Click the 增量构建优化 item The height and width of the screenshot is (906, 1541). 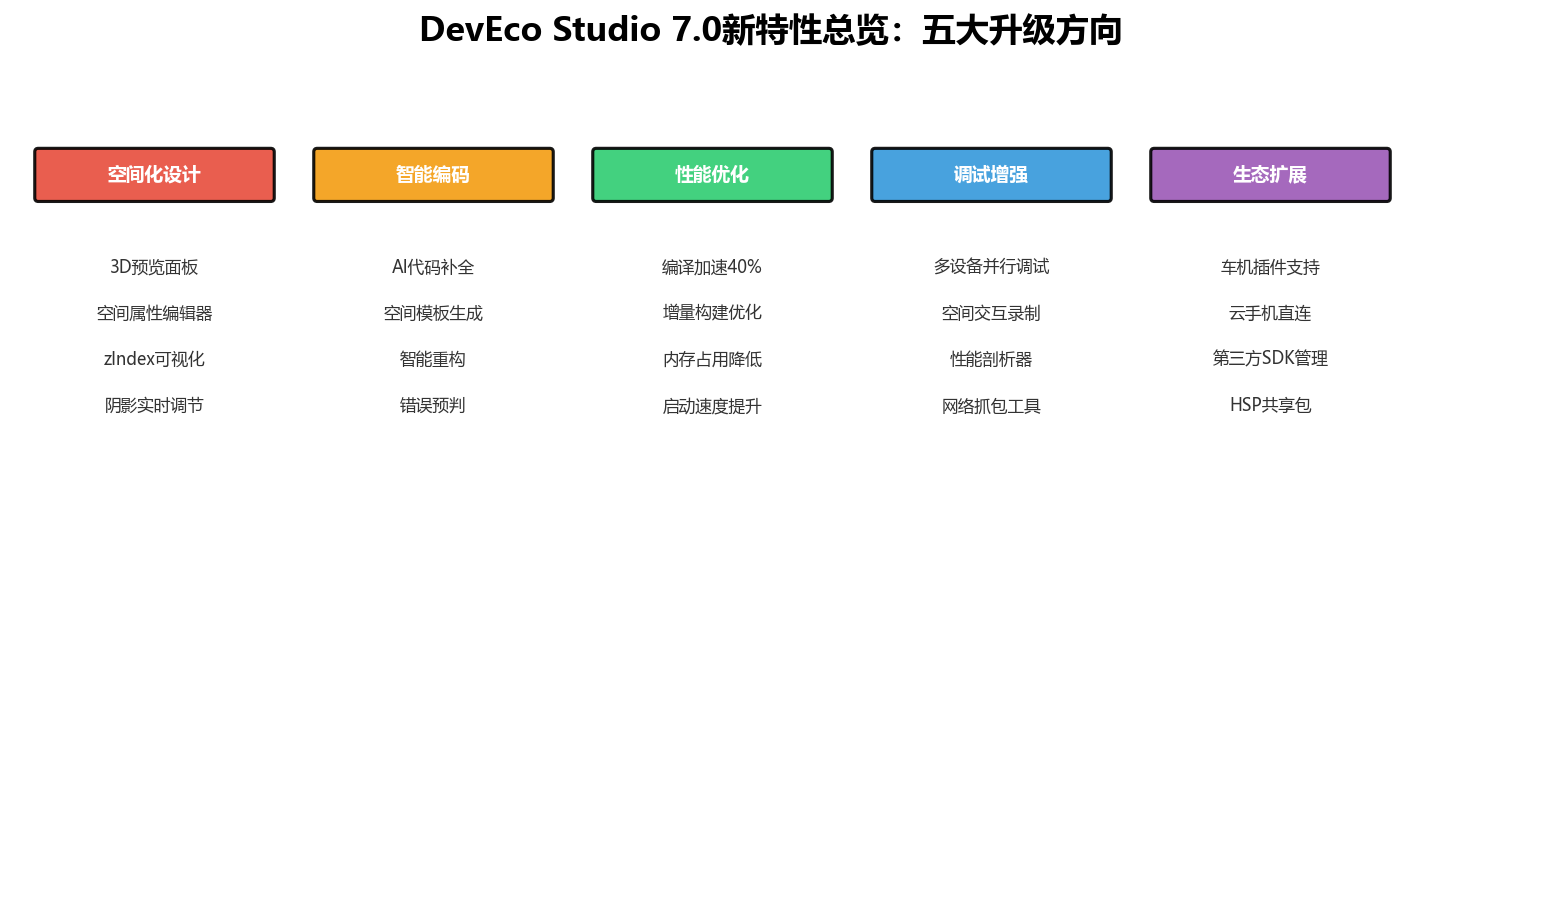coord(712,313)
